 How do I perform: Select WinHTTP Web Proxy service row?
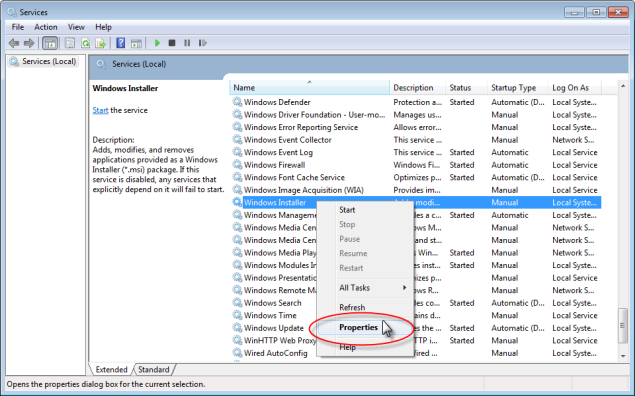coord(416,341)
